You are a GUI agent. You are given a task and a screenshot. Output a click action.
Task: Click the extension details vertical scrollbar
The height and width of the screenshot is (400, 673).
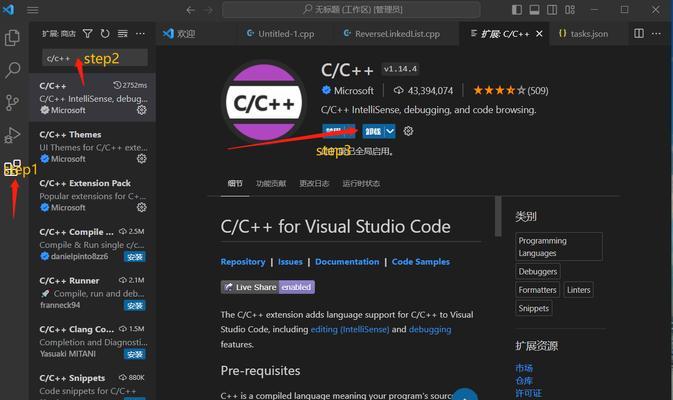498,216
